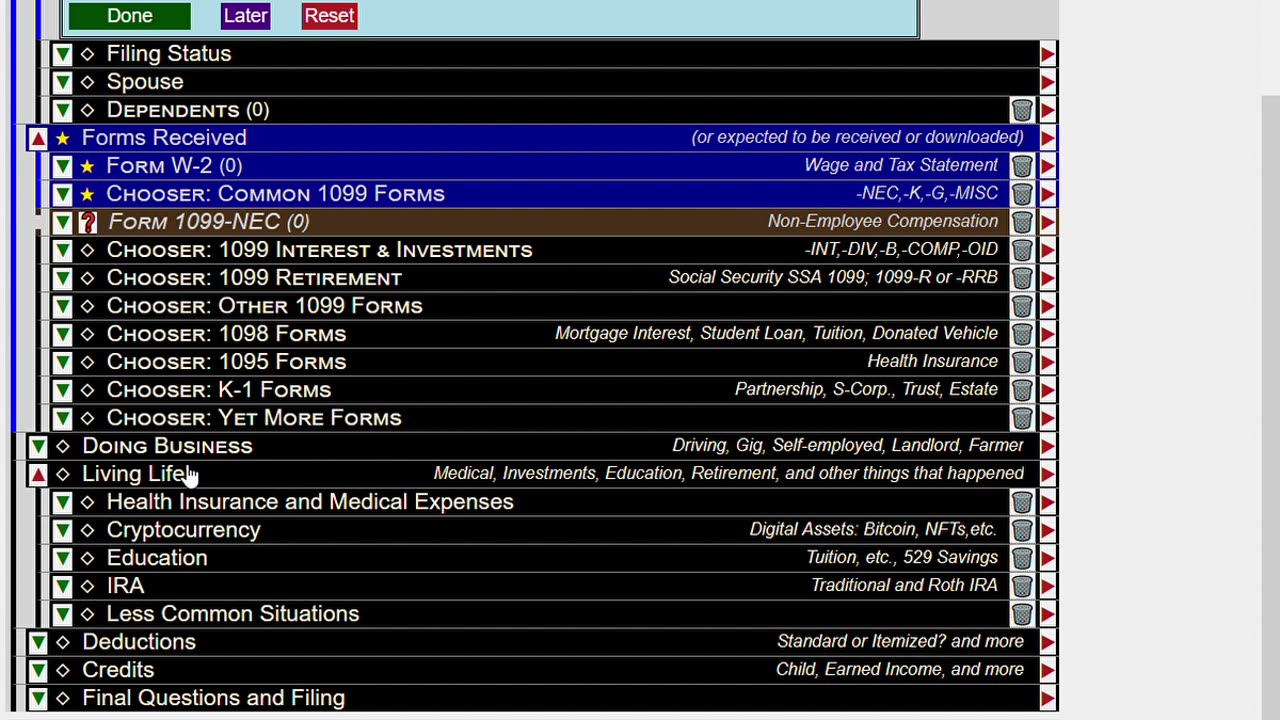Trash the Education row
Viewport: 1280px width, 720px height.
tap(1021, 558)
